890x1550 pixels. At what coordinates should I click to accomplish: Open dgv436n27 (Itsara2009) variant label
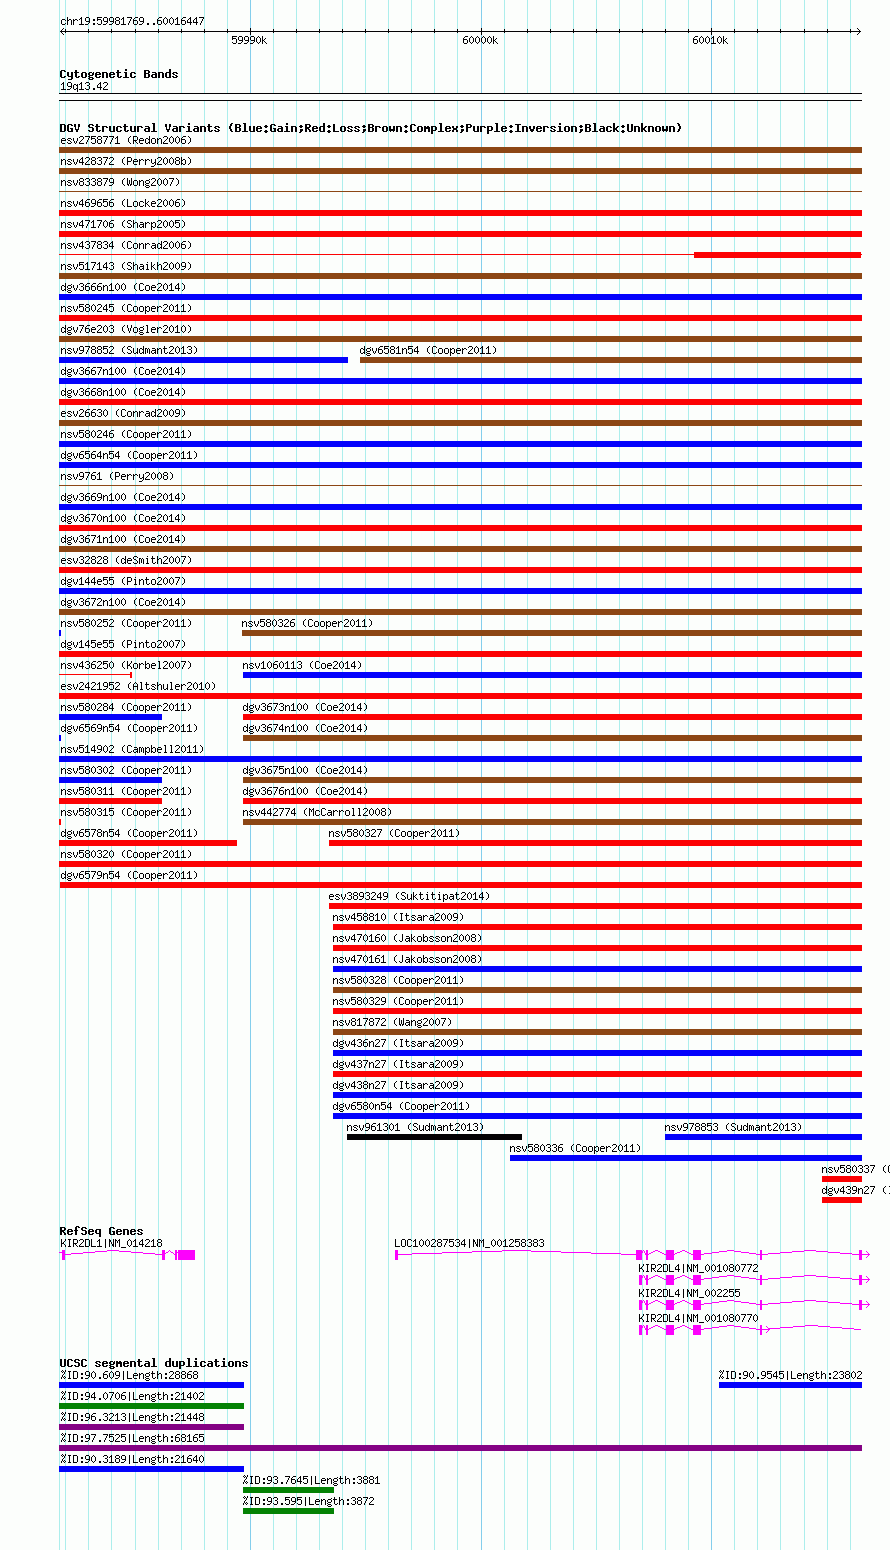398,1043
